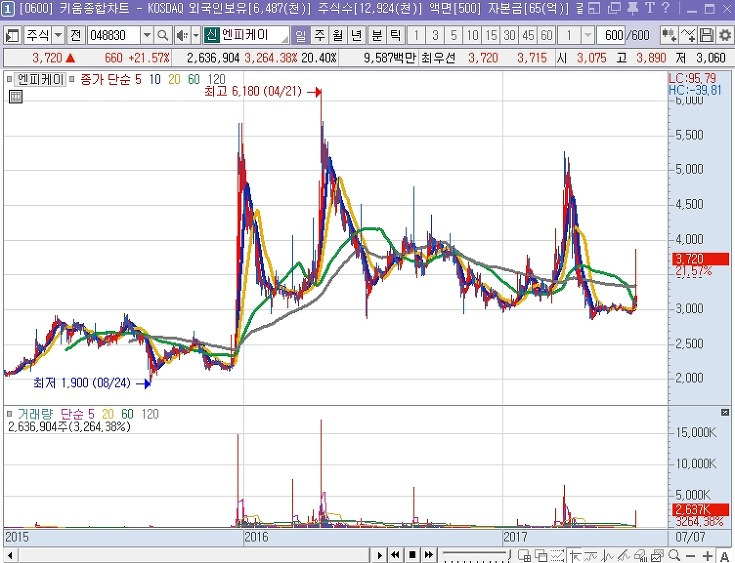
Task: Open the data table grid icon
Action: (16, 97)
